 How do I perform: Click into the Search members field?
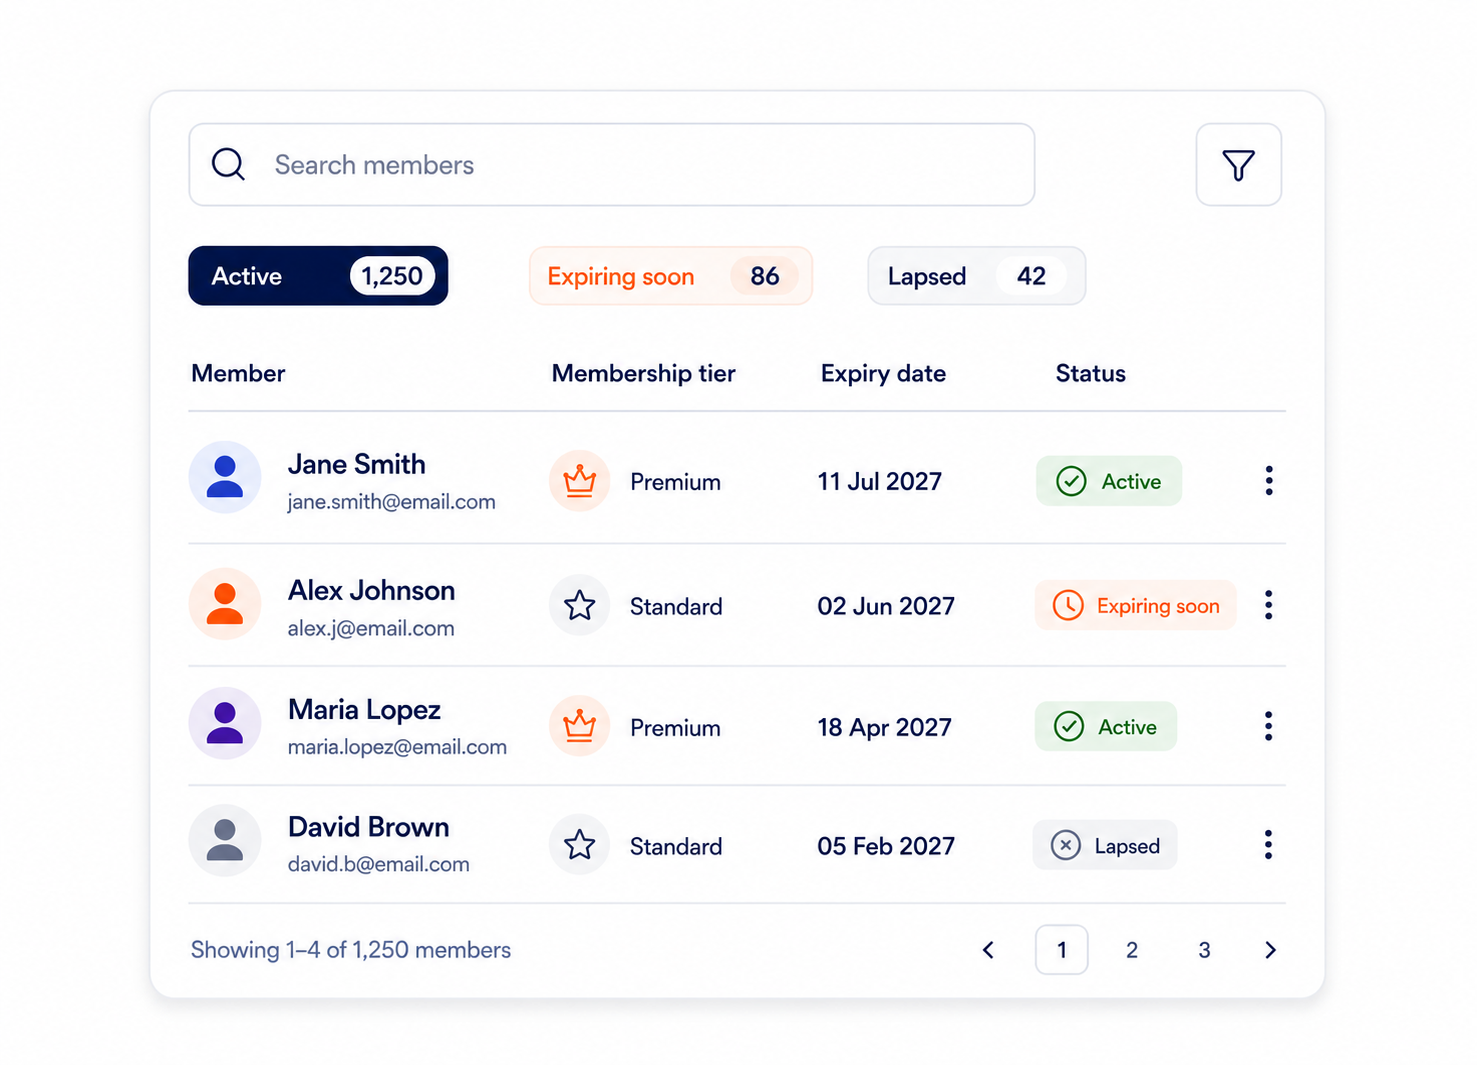(x=611, y=165)
